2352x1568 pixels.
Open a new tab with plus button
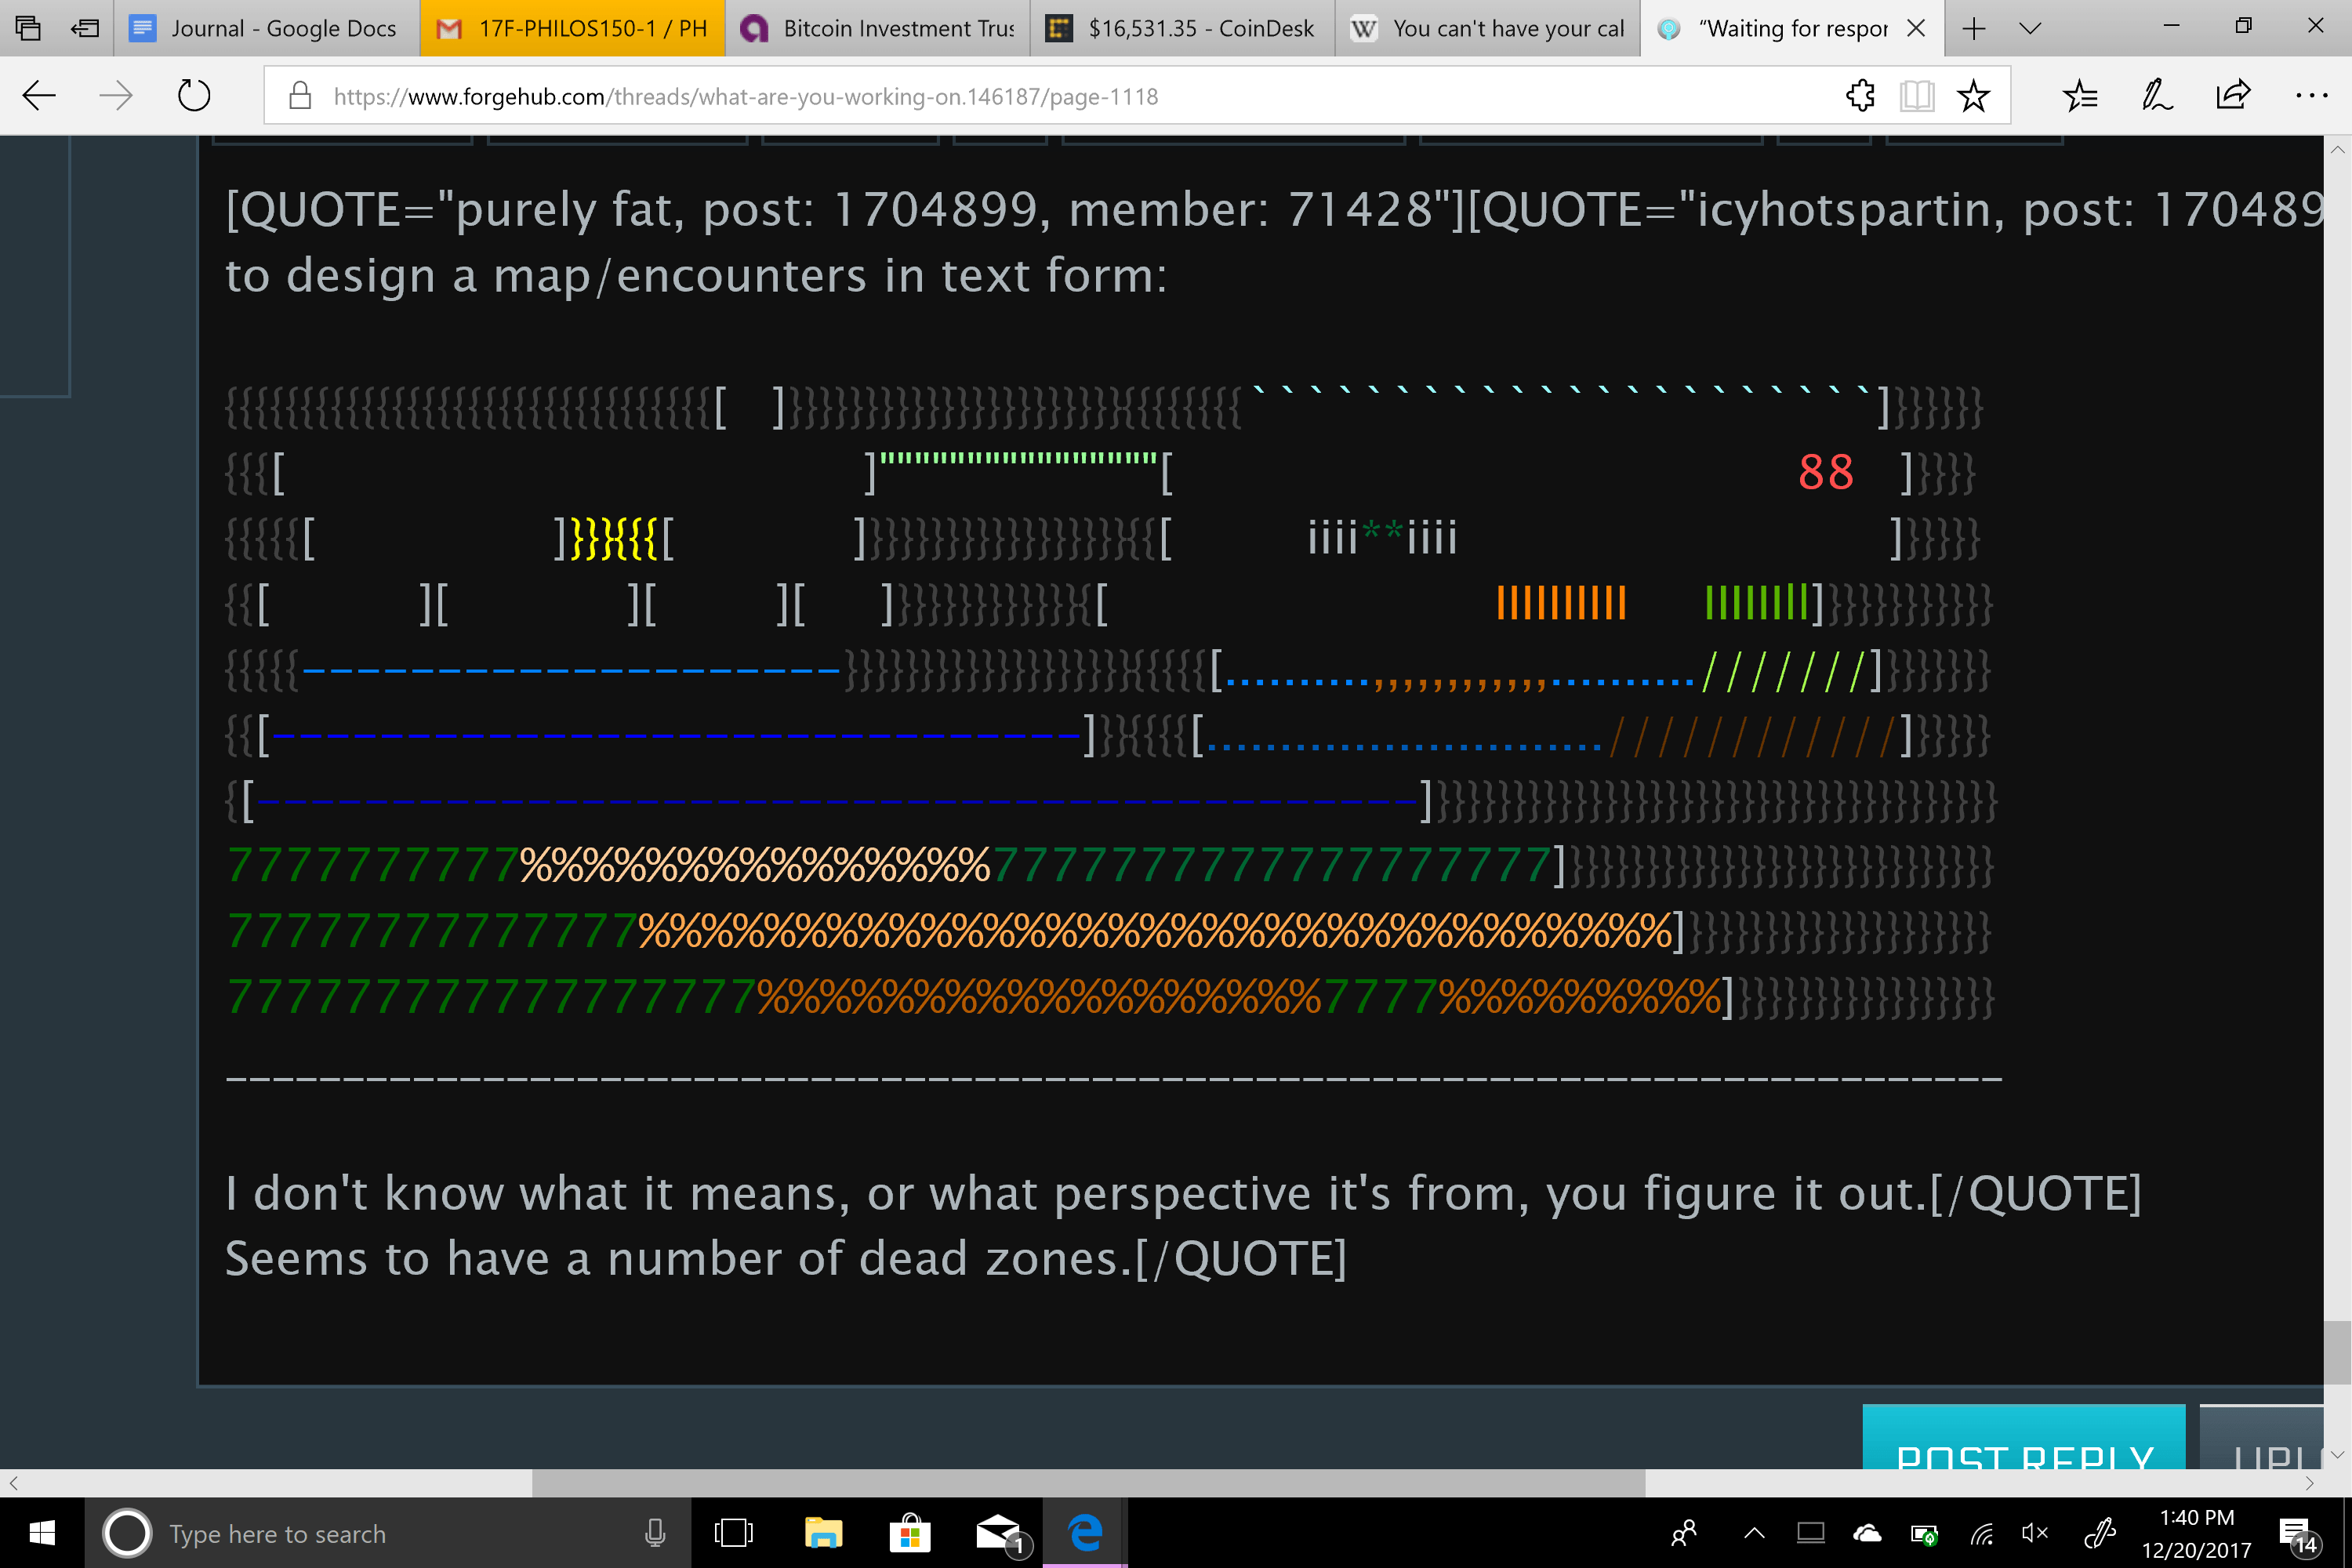tap(1973, 28)
